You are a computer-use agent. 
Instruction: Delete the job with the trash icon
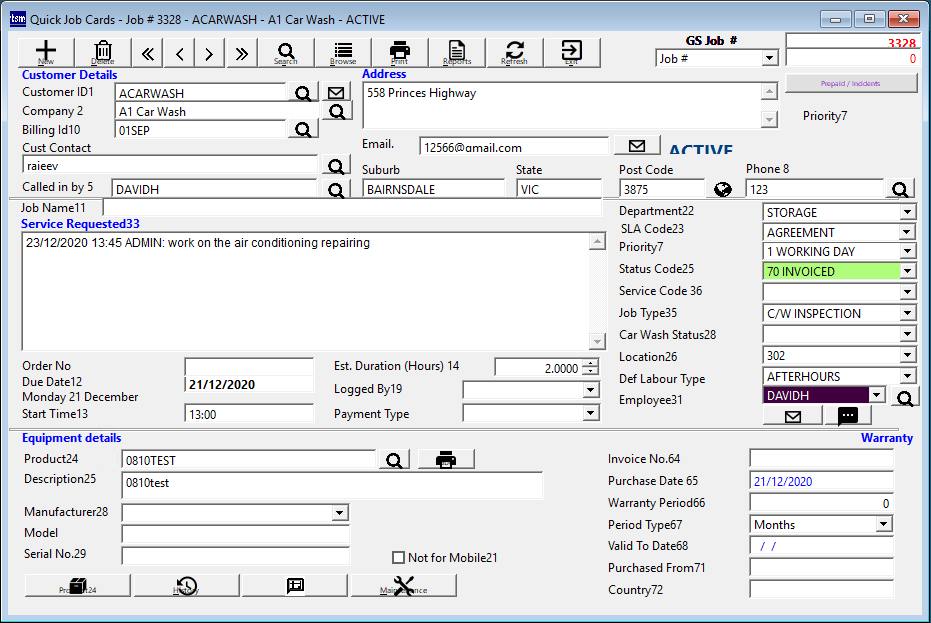[103, 53]
